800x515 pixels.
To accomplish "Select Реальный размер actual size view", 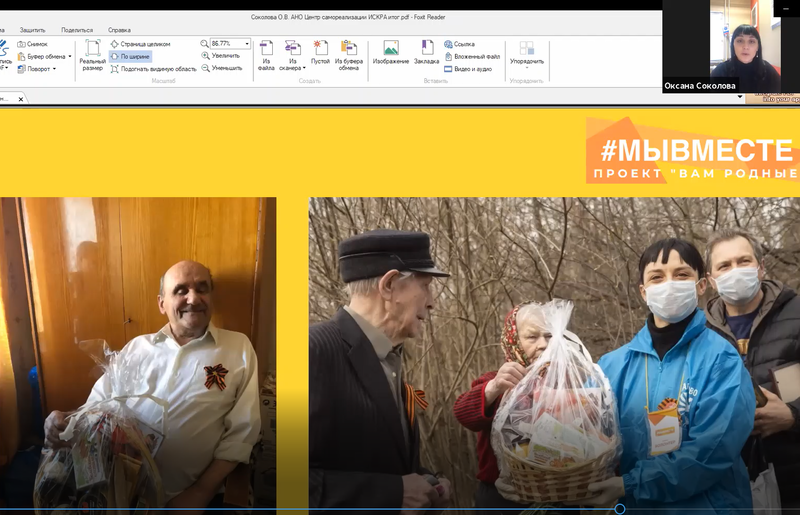I will [x=92, y=56].
